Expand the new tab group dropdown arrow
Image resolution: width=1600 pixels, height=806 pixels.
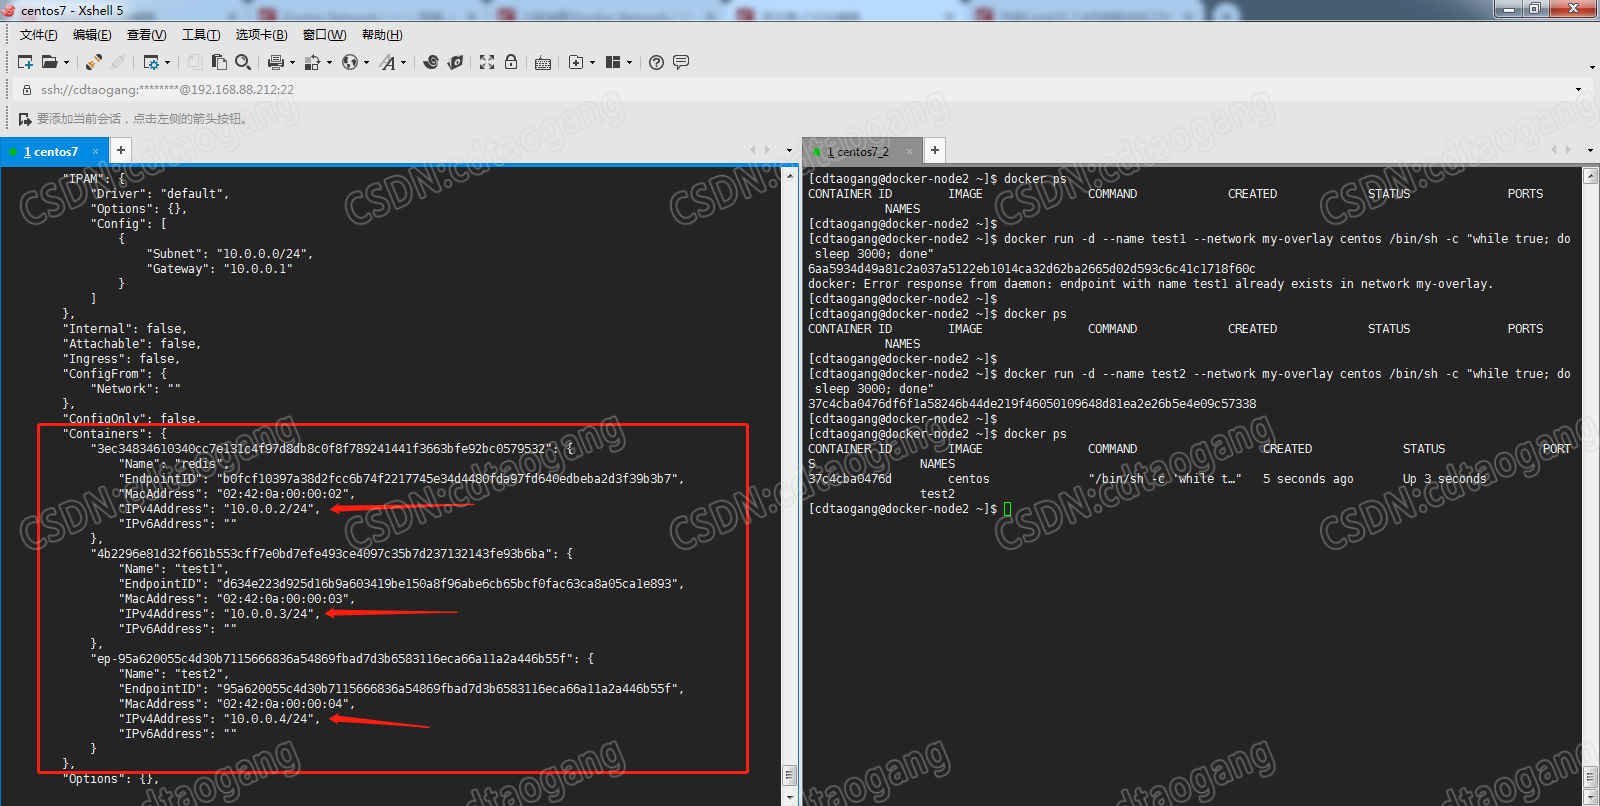pyautogui.click(x=592, y=63)
